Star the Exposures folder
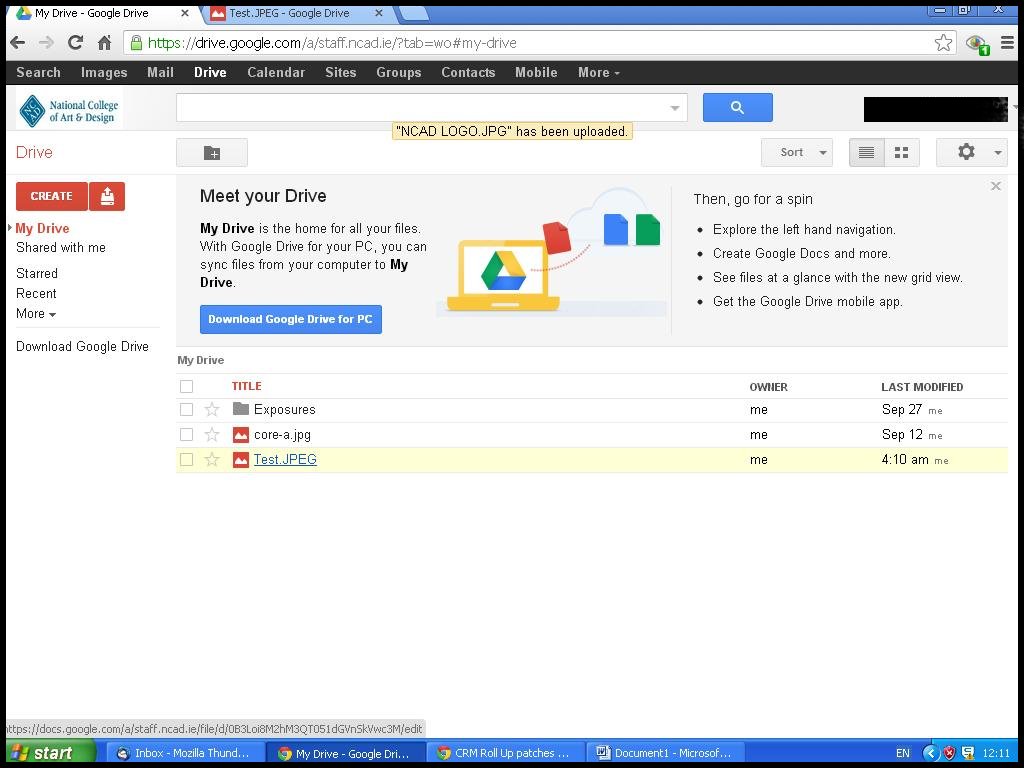 pyautogui.click(x=212, y=409)
